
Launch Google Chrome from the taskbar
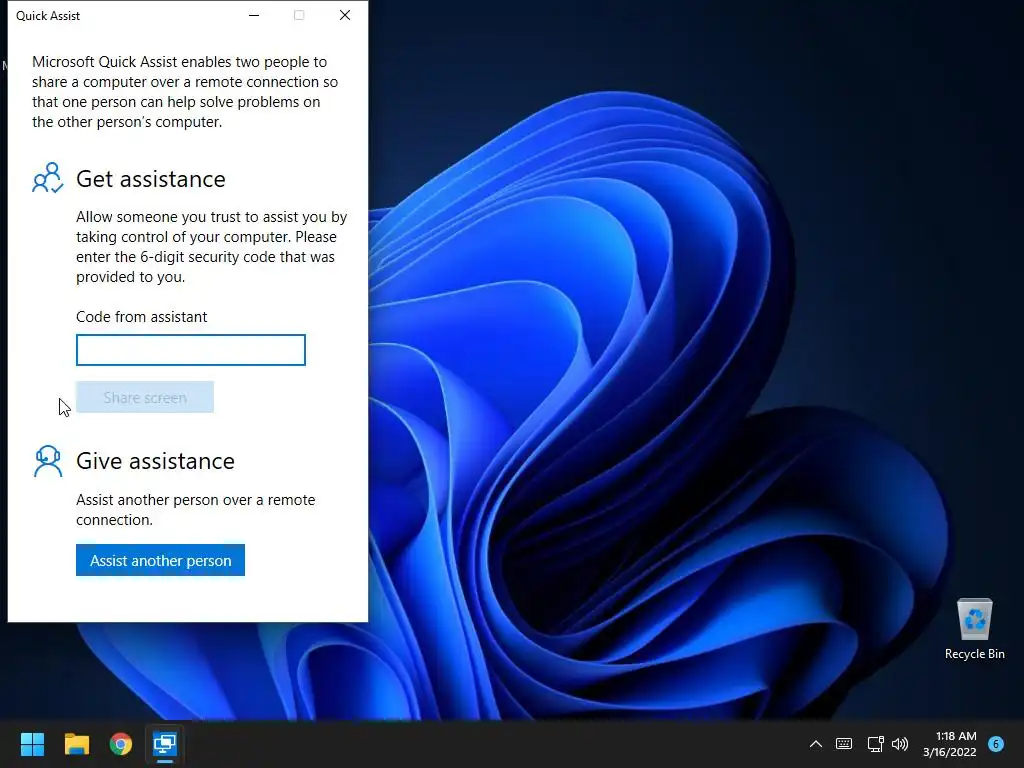point(121,744)
